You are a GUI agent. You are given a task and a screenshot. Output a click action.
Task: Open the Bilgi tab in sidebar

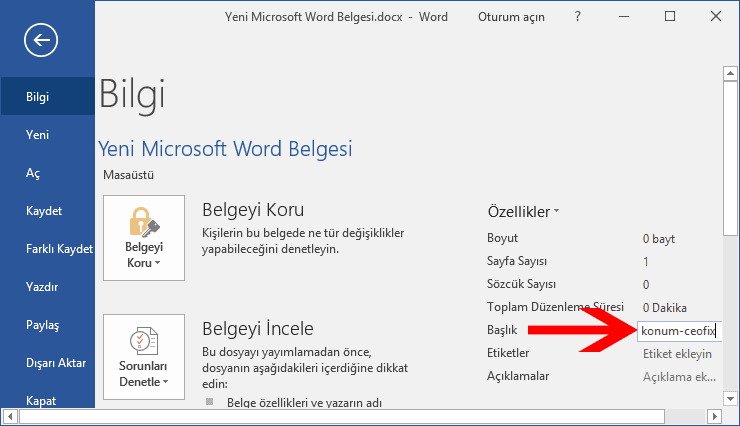click(x=47, y=97)
